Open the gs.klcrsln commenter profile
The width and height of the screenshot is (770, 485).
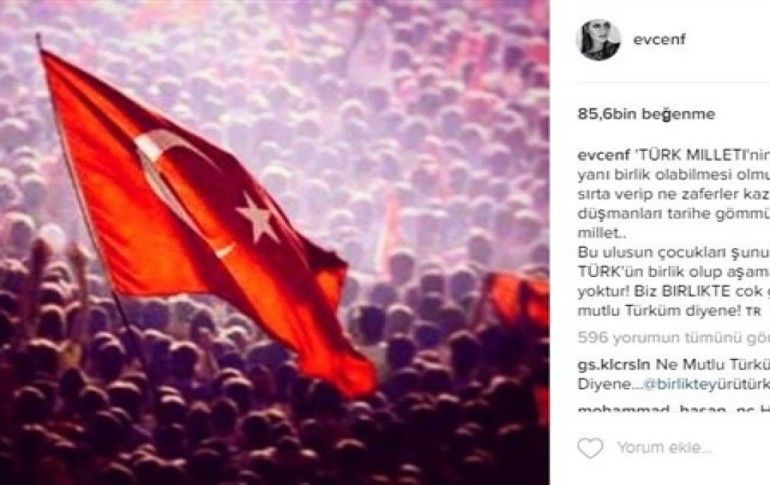point(614,365)
